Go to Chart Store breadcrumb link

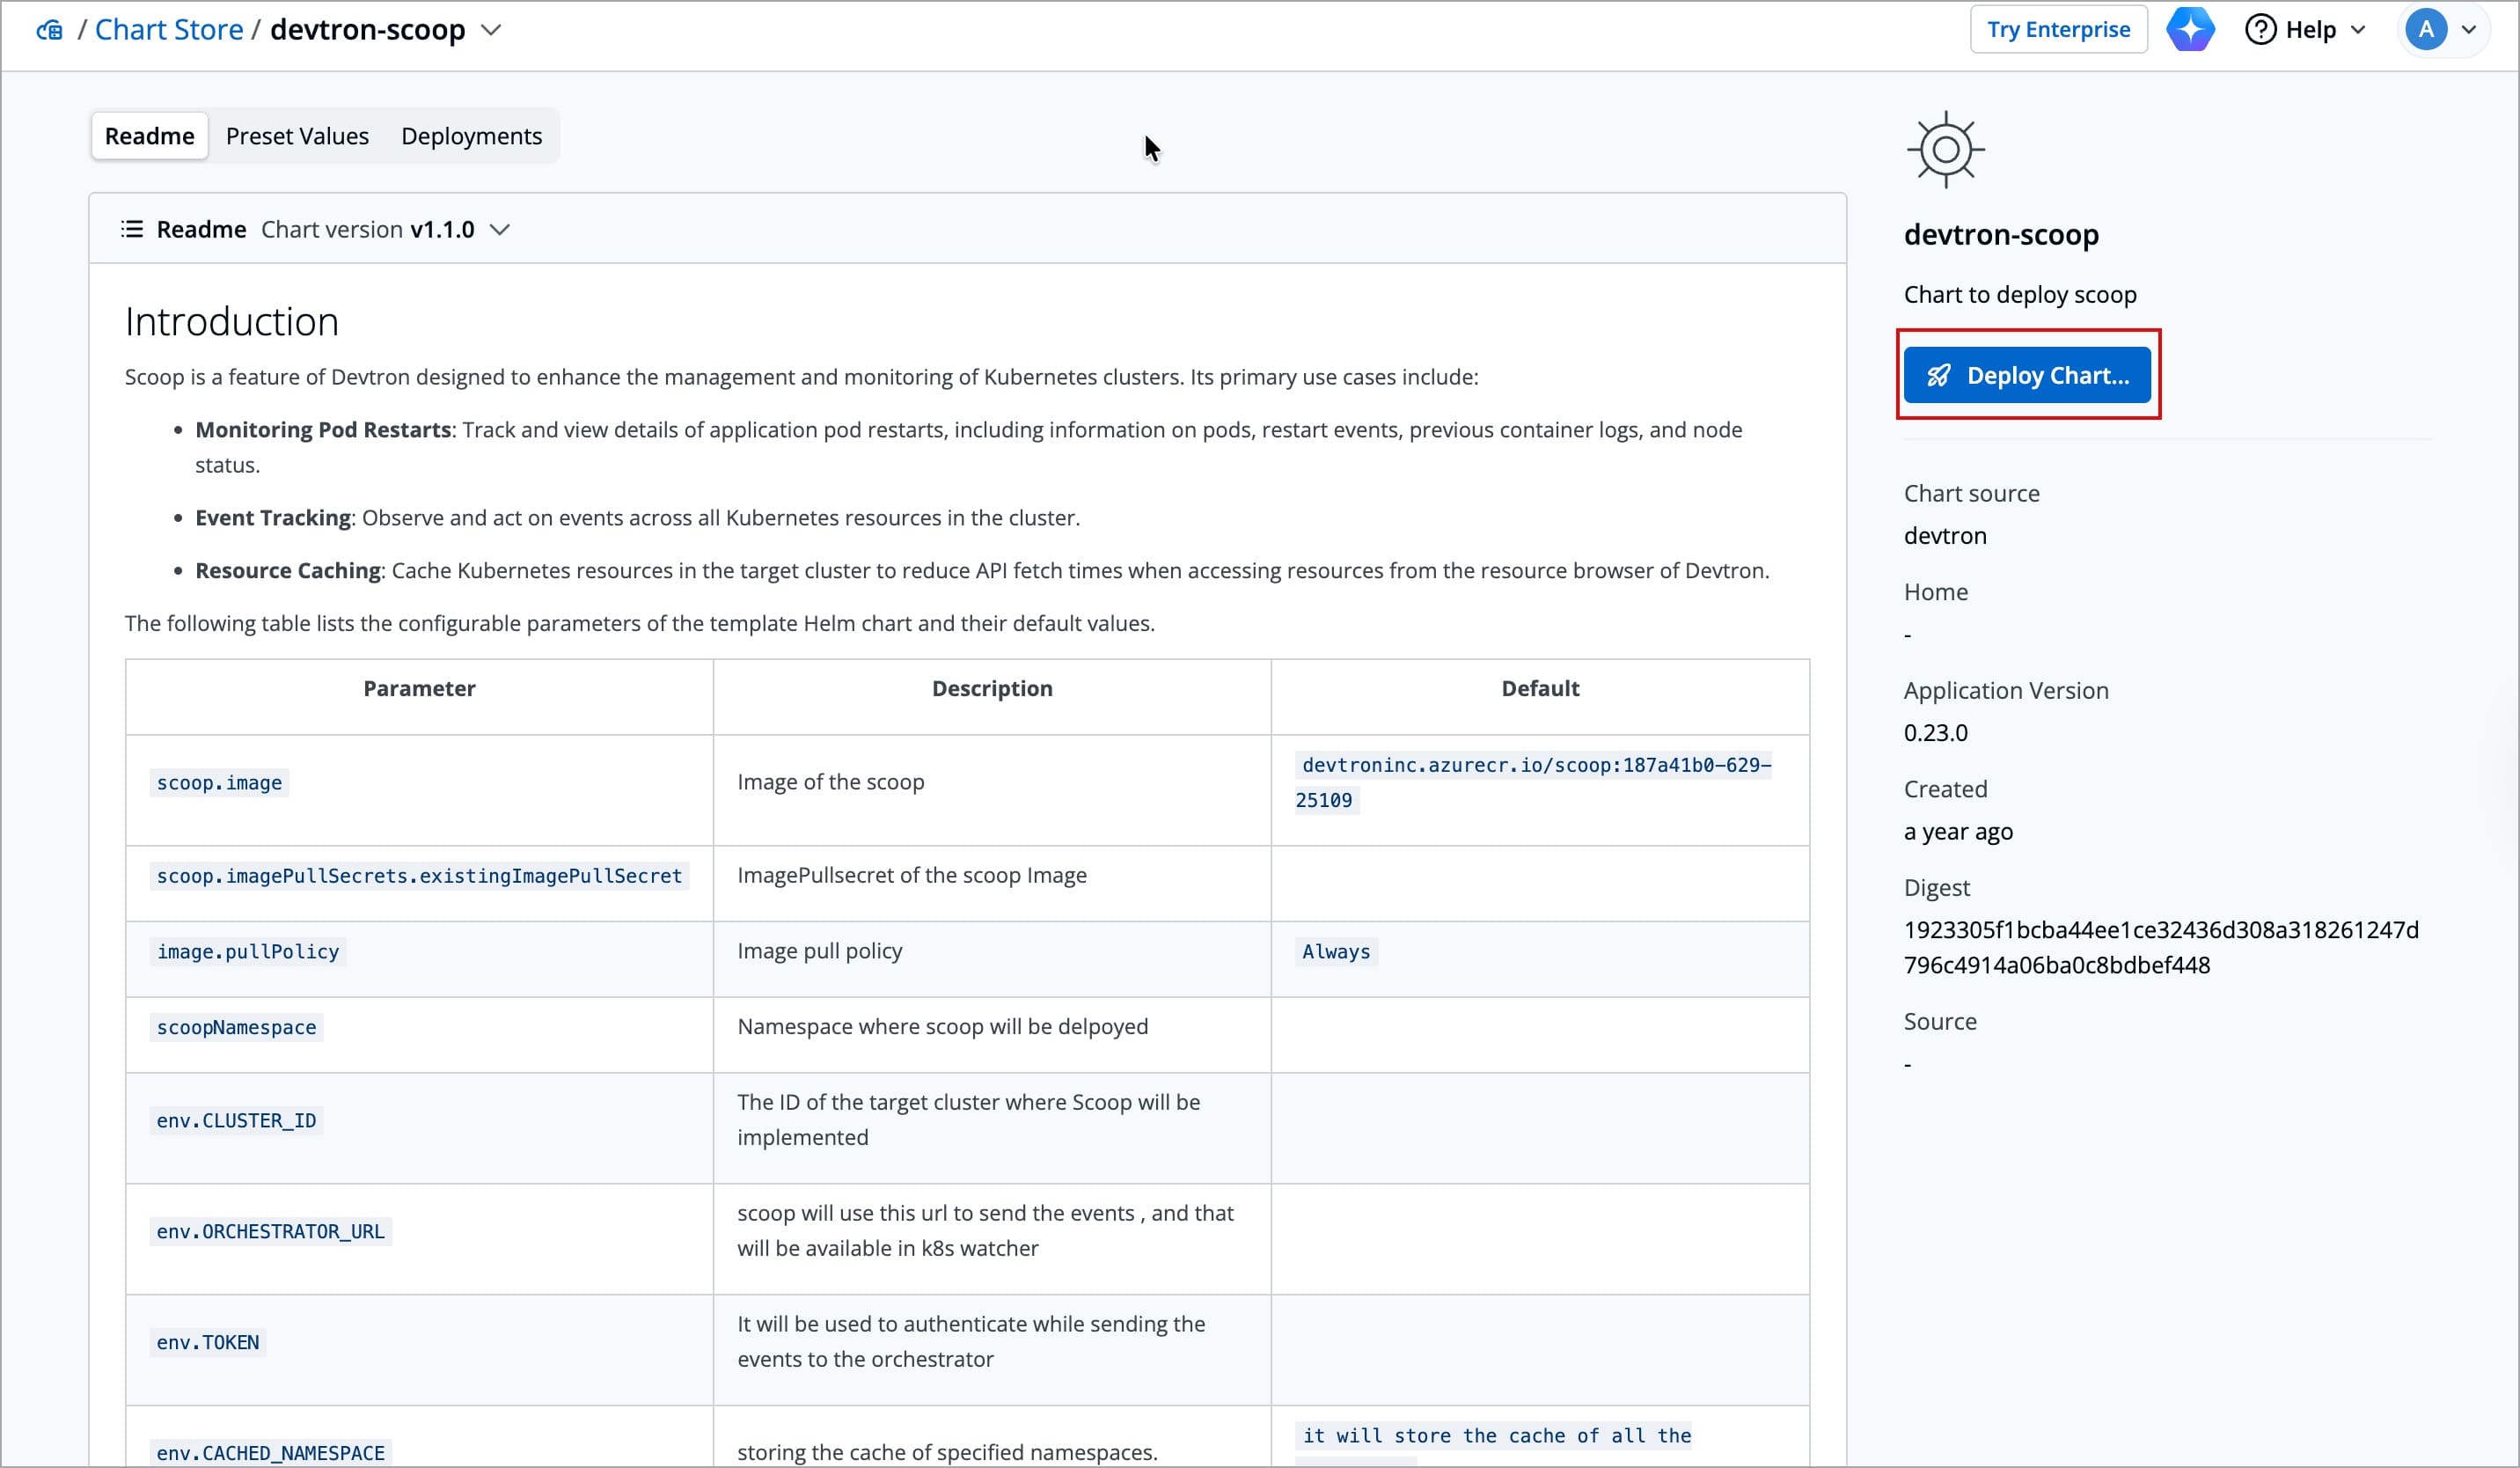click(169, 30)
